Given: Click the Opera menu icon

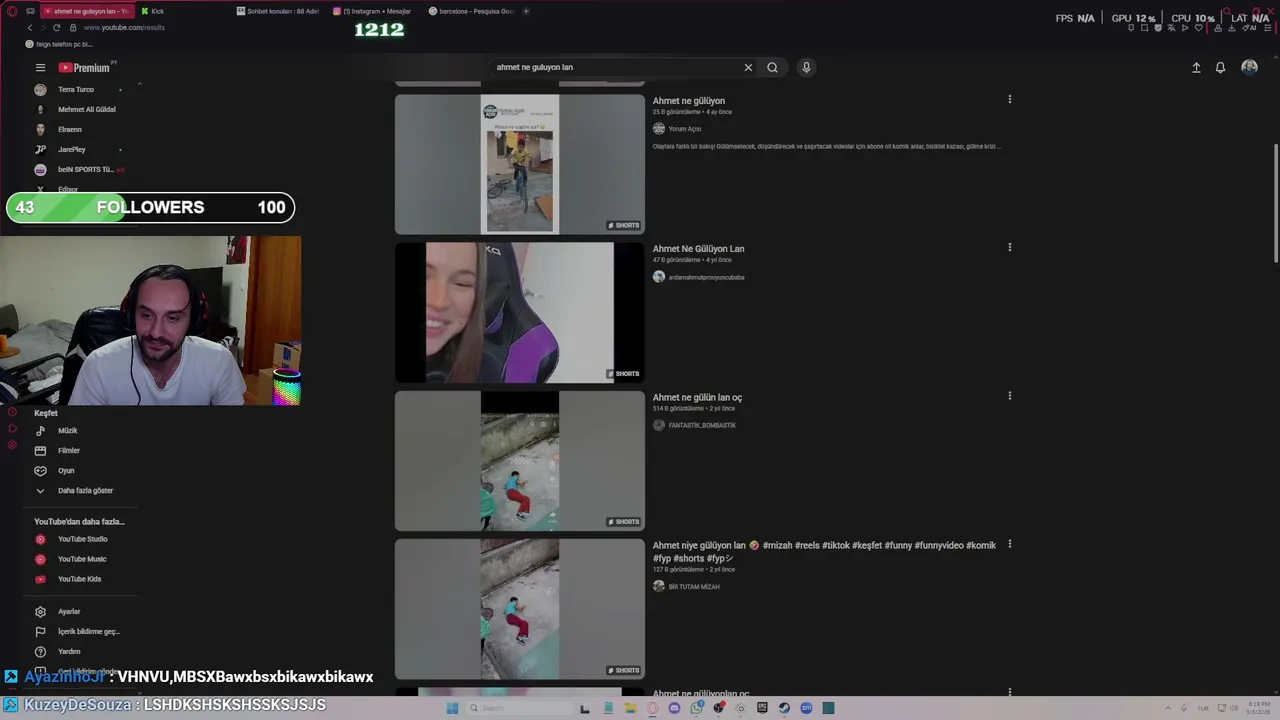Looking at the screenshot, I should click(x=11, y=11).
